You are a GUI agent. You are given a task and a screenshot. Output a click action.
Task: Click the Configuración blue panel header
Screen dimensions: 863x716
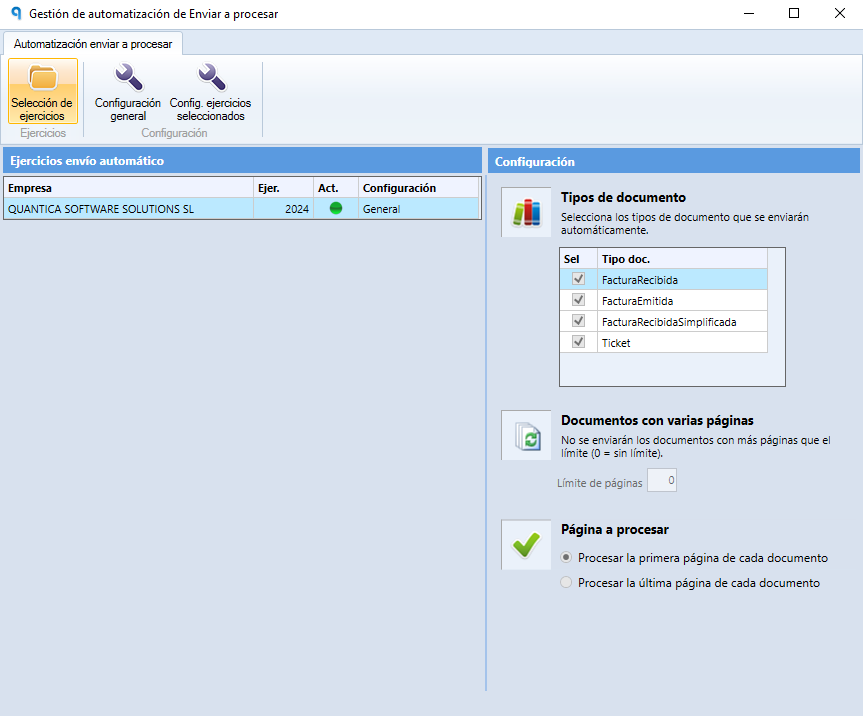(x=674, y=161)
